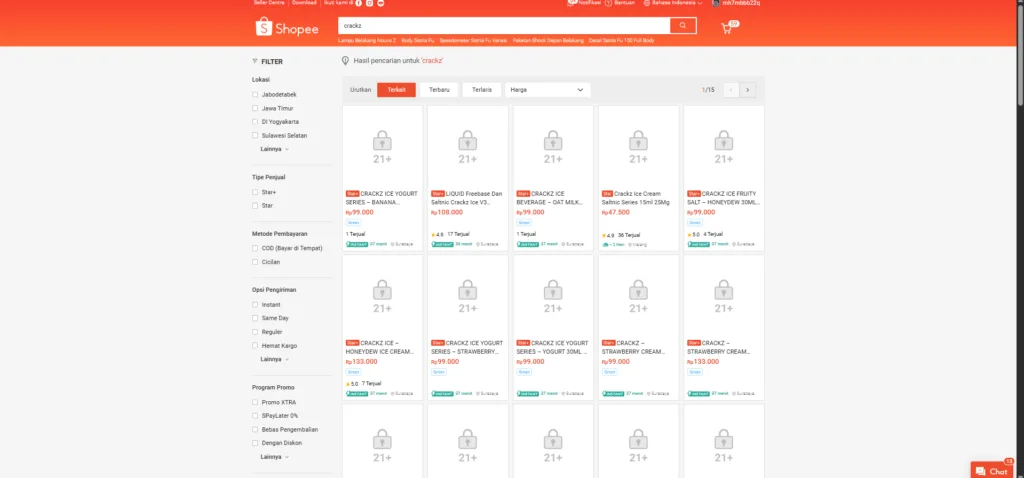Search suggestion Paketan Shock Depan Belakang

click(x=548, y=40)
